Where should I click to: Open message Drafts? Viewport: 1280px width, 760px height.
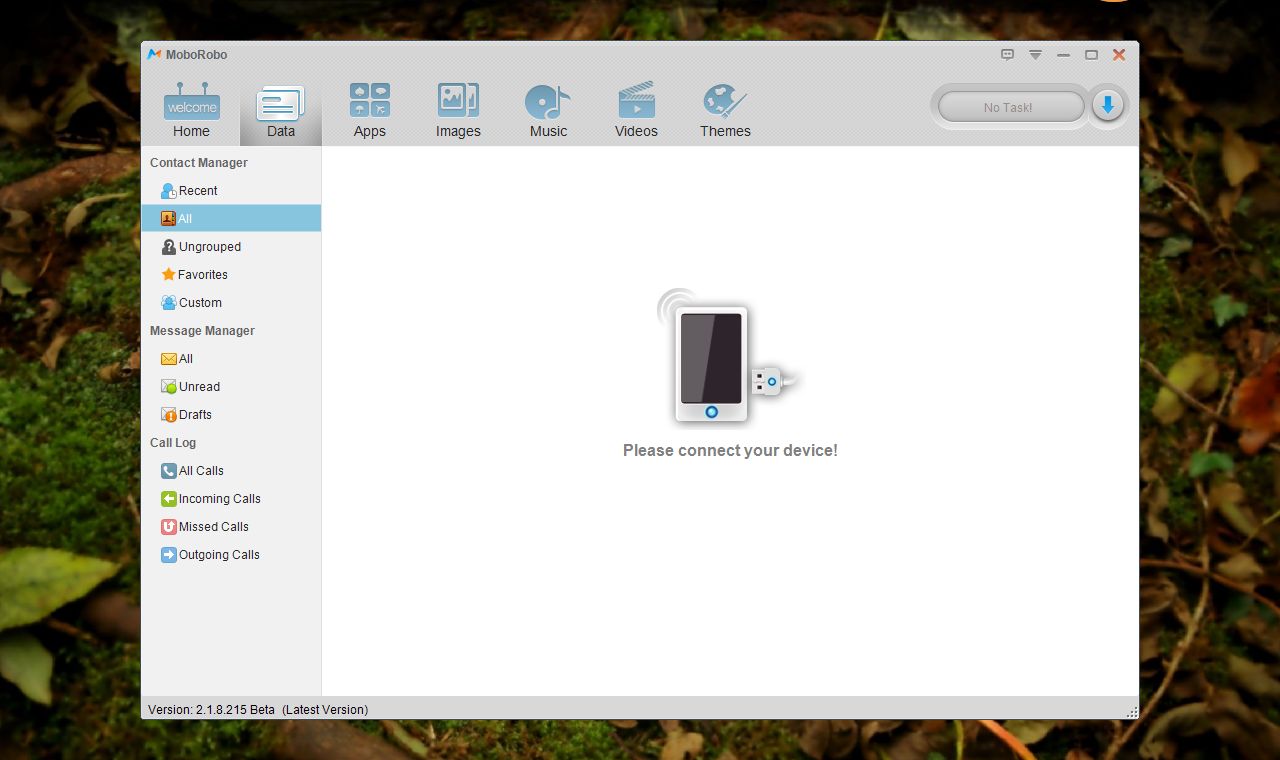click(x=231, y=414)
